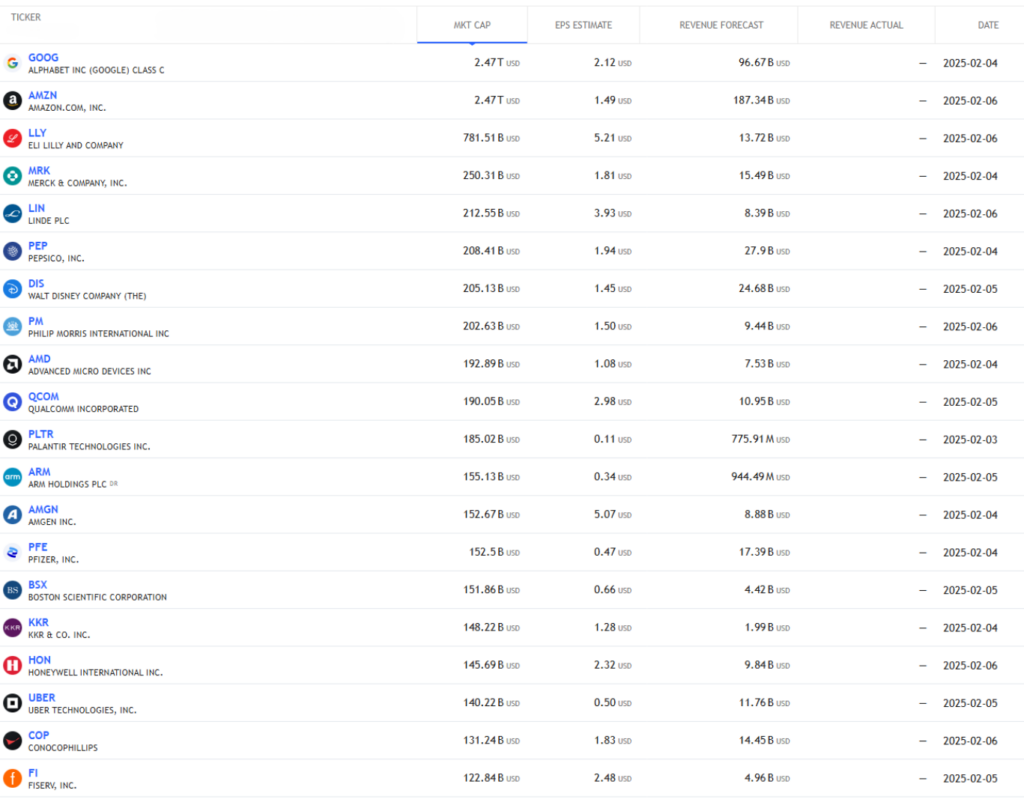Click the Alphabet Google logo icon
Viewport: 1024px width, 808px height.
12,63
